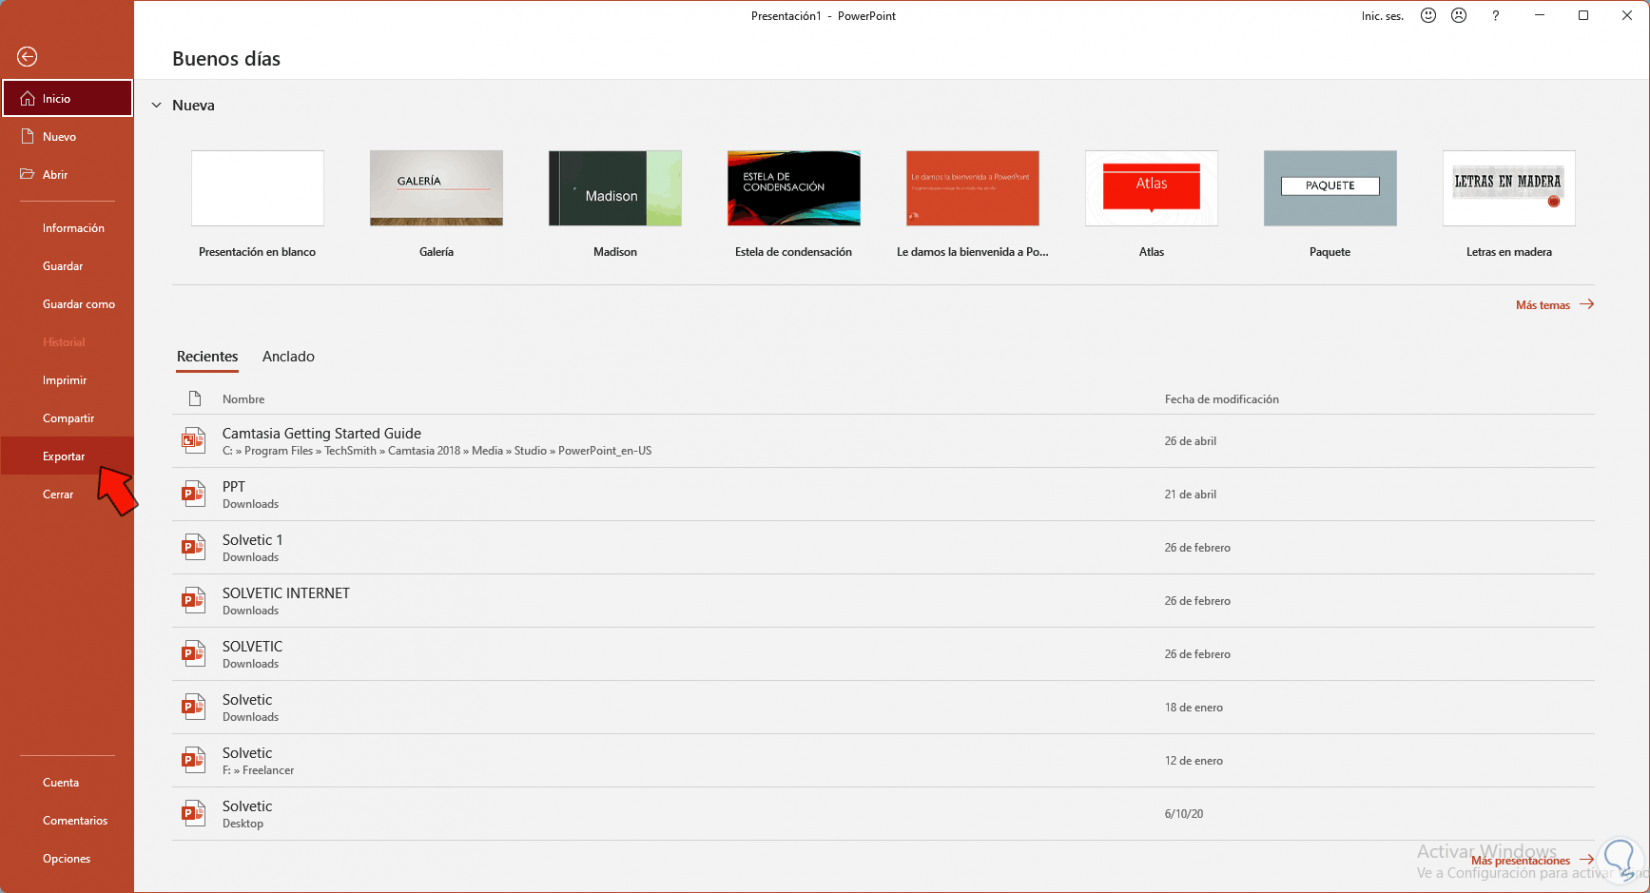1650x893 pixels.
Task: Click Cerrar in the sidebar
Action: point(58,494)
